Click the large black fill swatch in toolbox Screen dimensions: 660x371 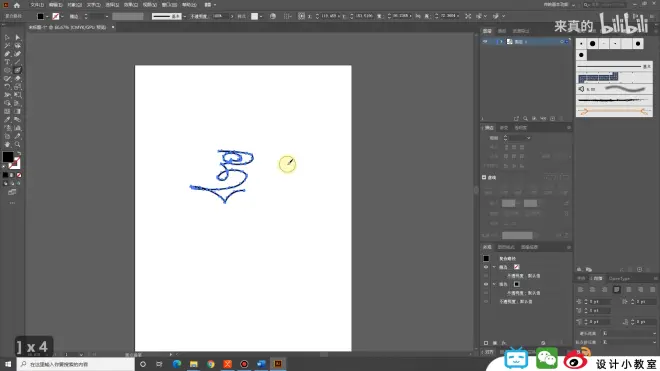8,157
